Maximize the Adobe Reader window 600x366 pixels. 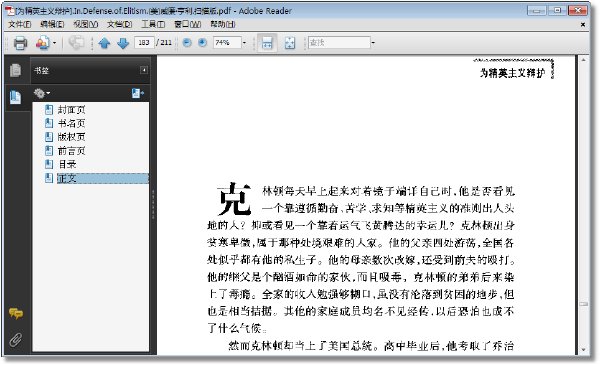[x=557, y=11]
